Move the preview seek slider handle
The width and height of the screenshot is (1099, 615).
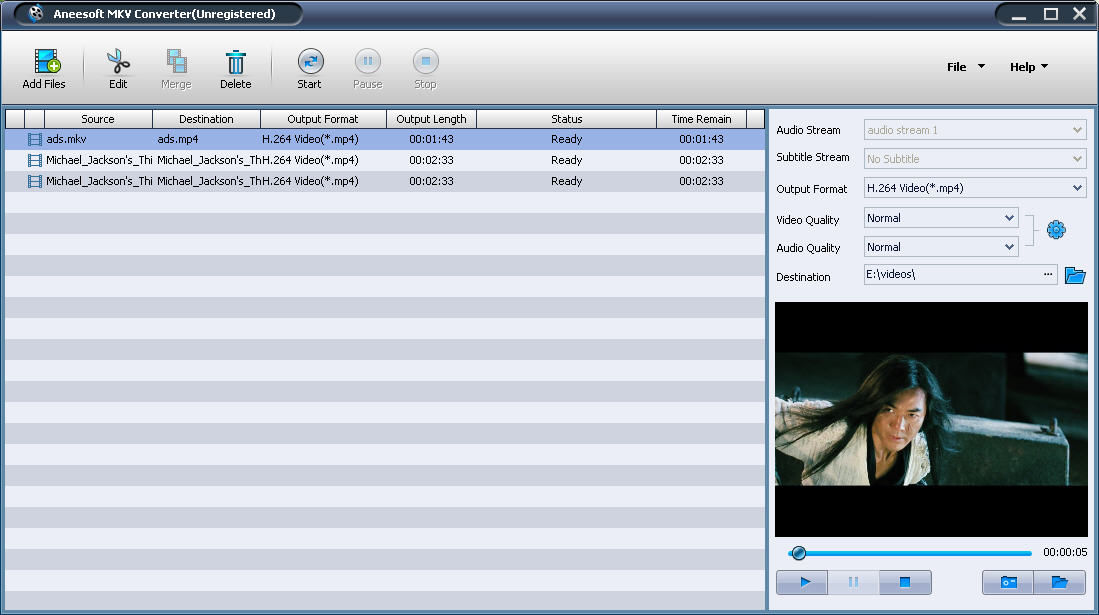798,553
